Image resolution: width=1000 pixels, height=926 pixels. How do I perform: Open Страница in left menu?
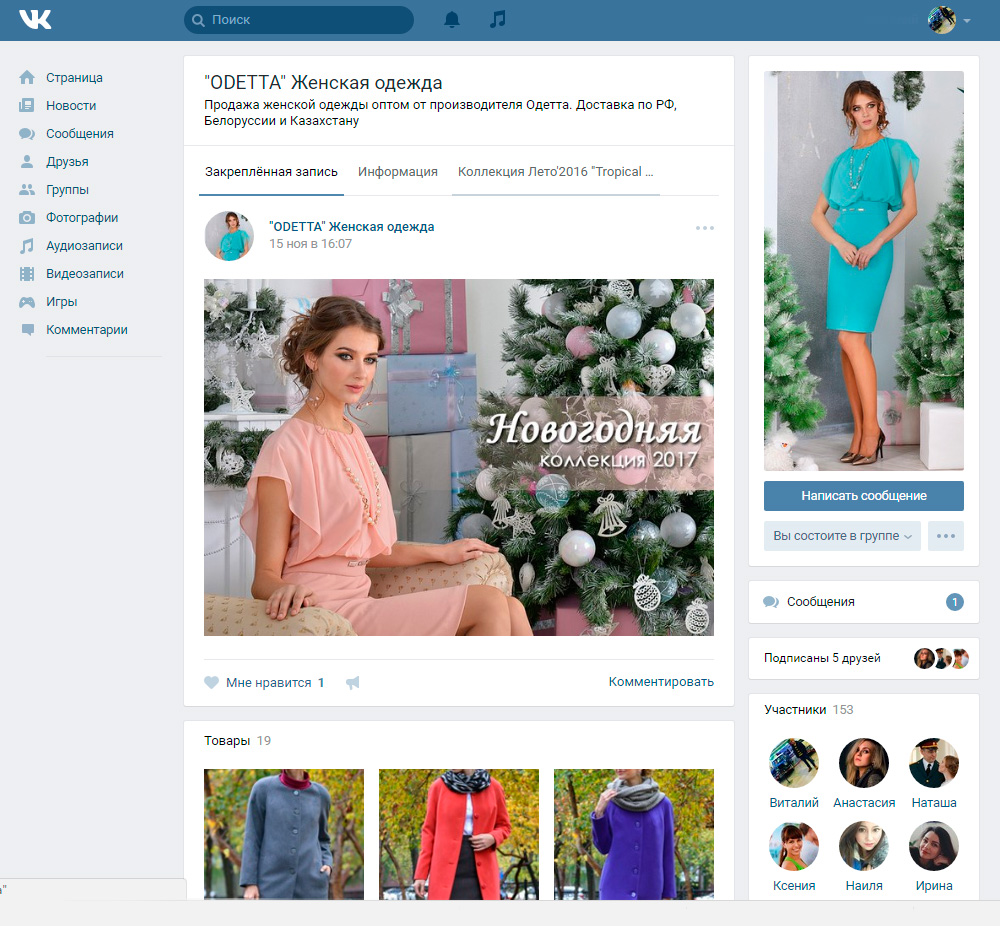(x=74, y=78)
